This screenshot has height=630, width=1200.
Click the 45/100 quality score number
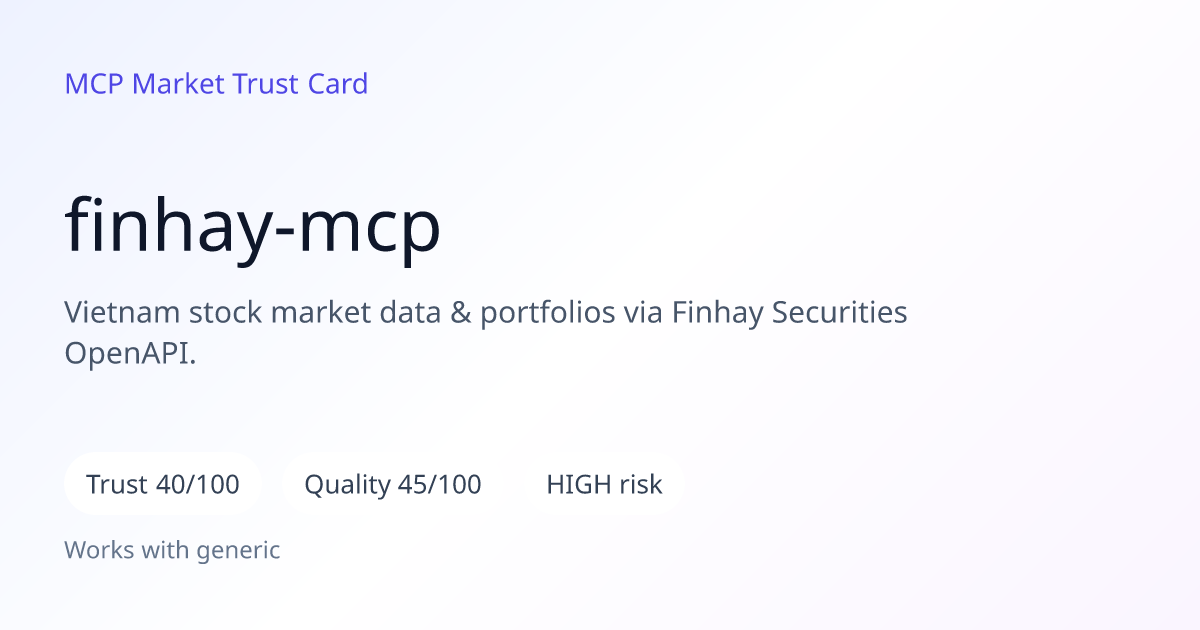(440, 485)
